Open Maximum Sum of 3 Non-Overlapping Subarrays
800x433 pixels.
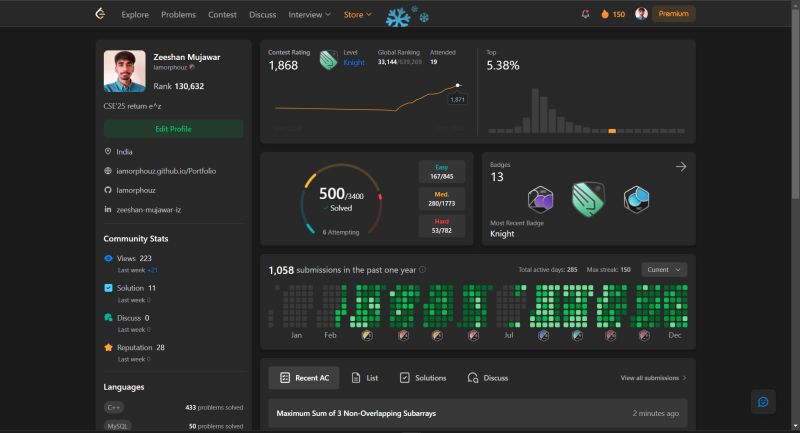click(x=356, y=413)
